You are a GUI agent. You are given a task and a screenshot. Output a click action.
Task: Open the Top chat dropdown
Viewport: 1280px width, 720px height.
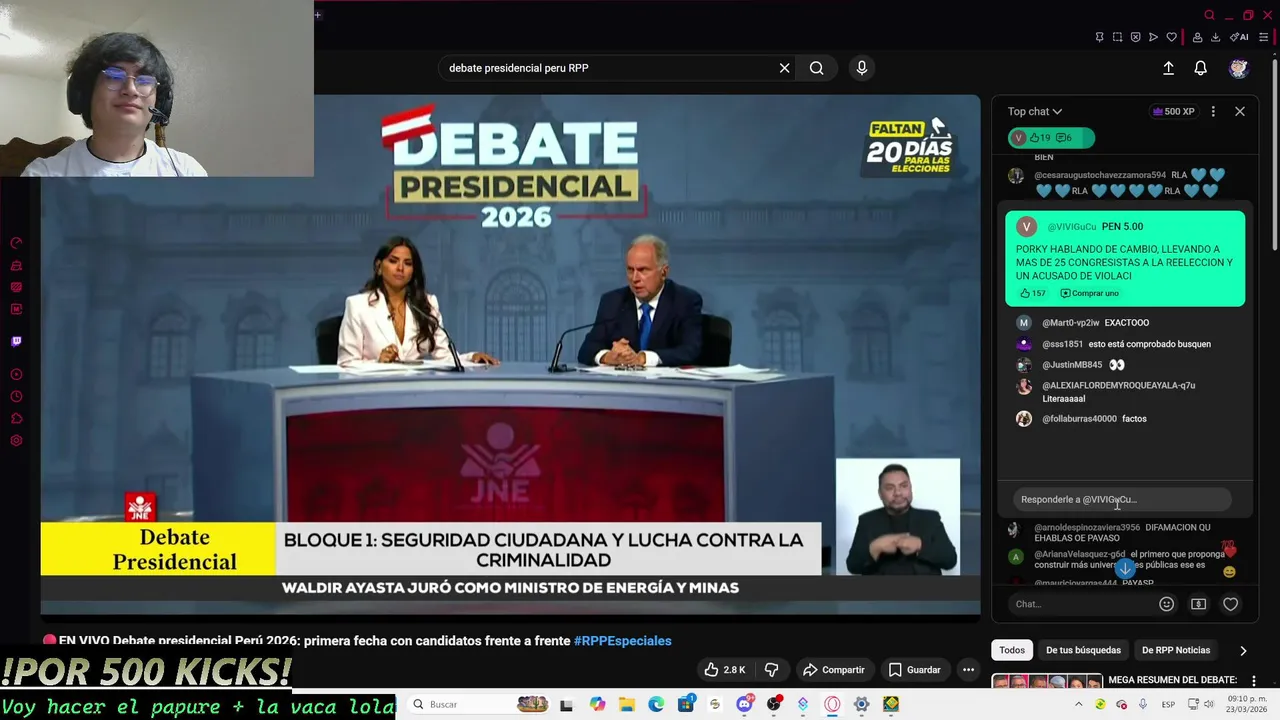1035,111
